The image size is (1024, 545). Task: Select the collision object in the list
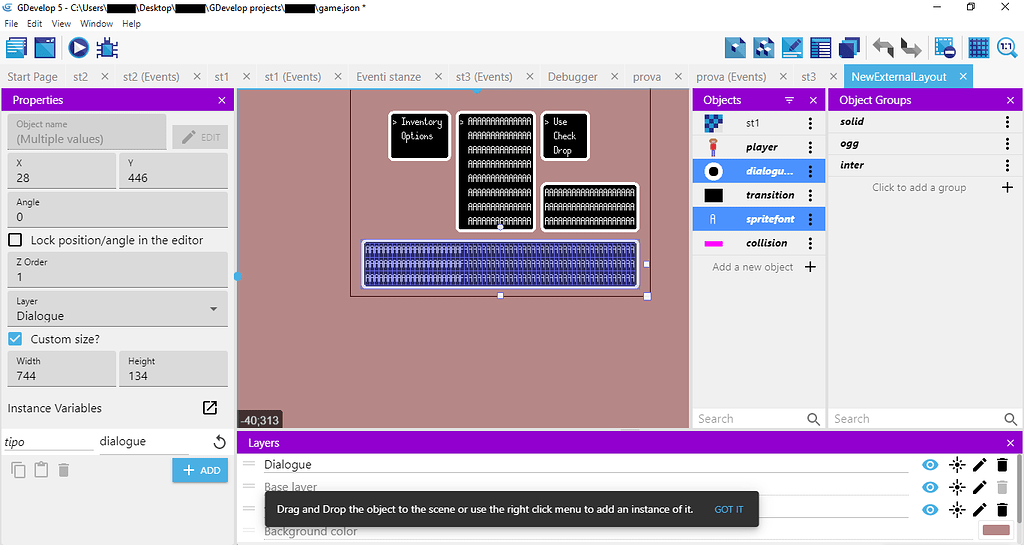point(759,243)
